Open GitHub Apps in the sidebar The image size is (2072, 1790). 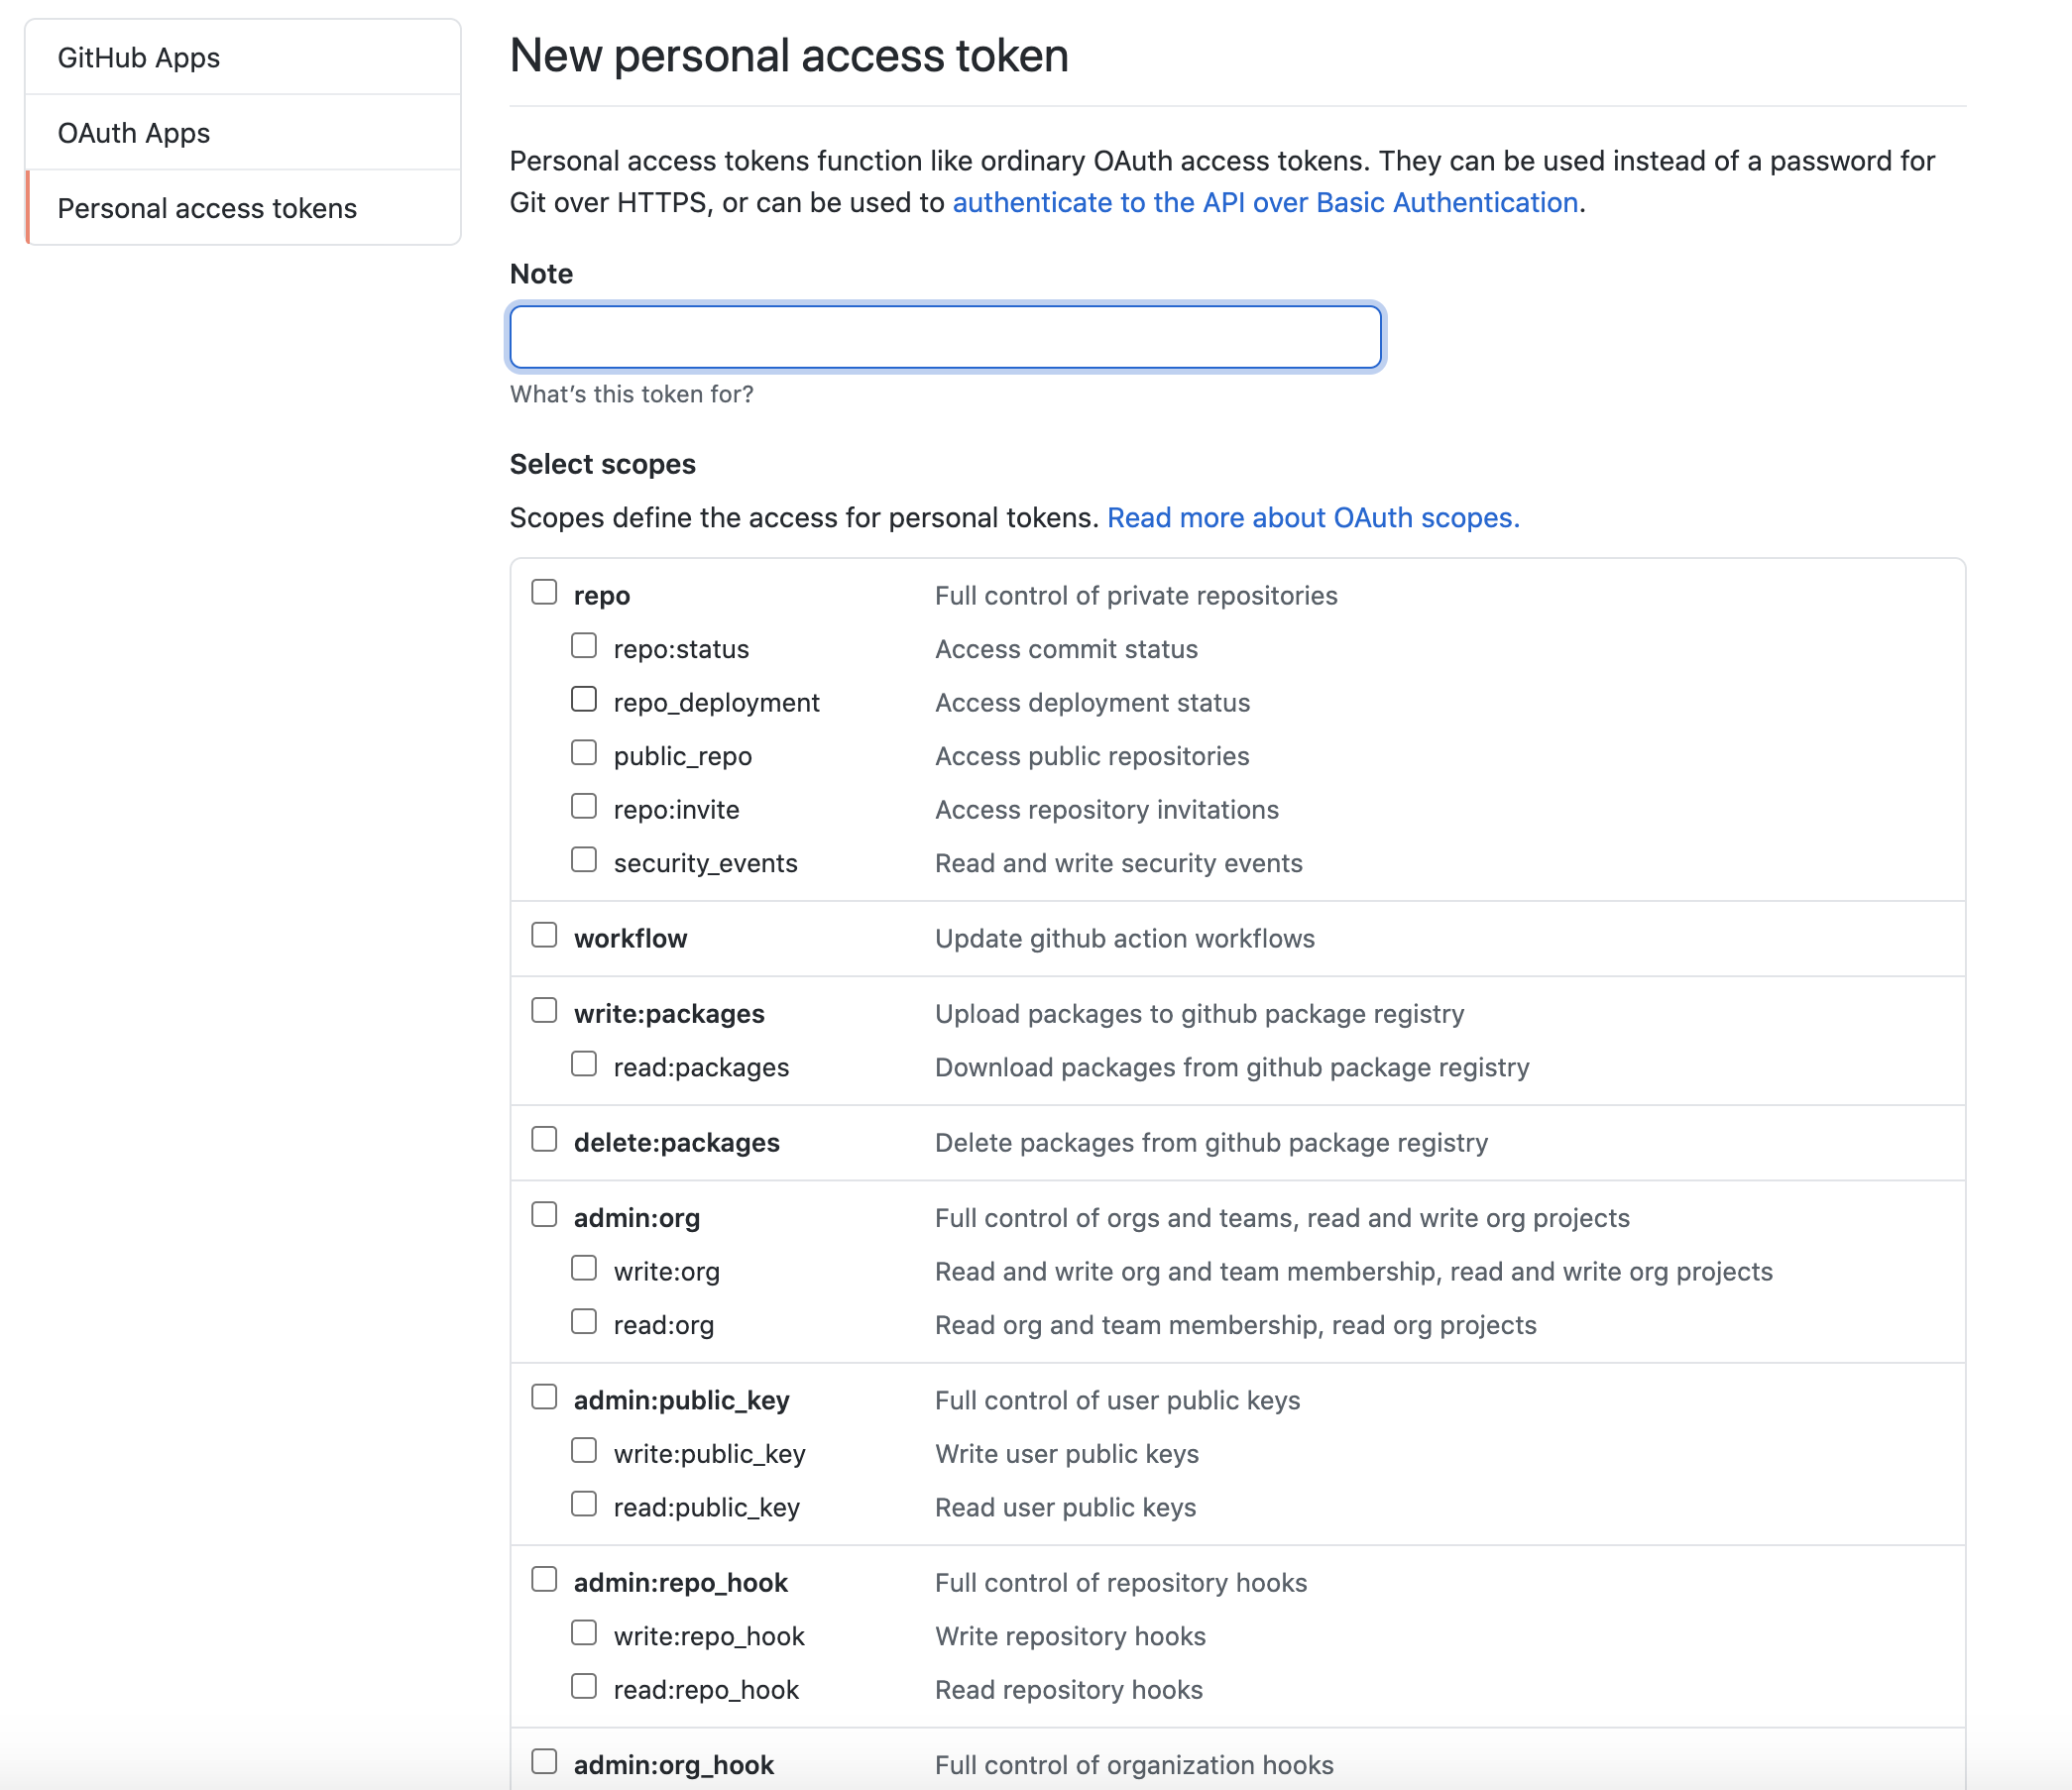click(x=139, y=58)
